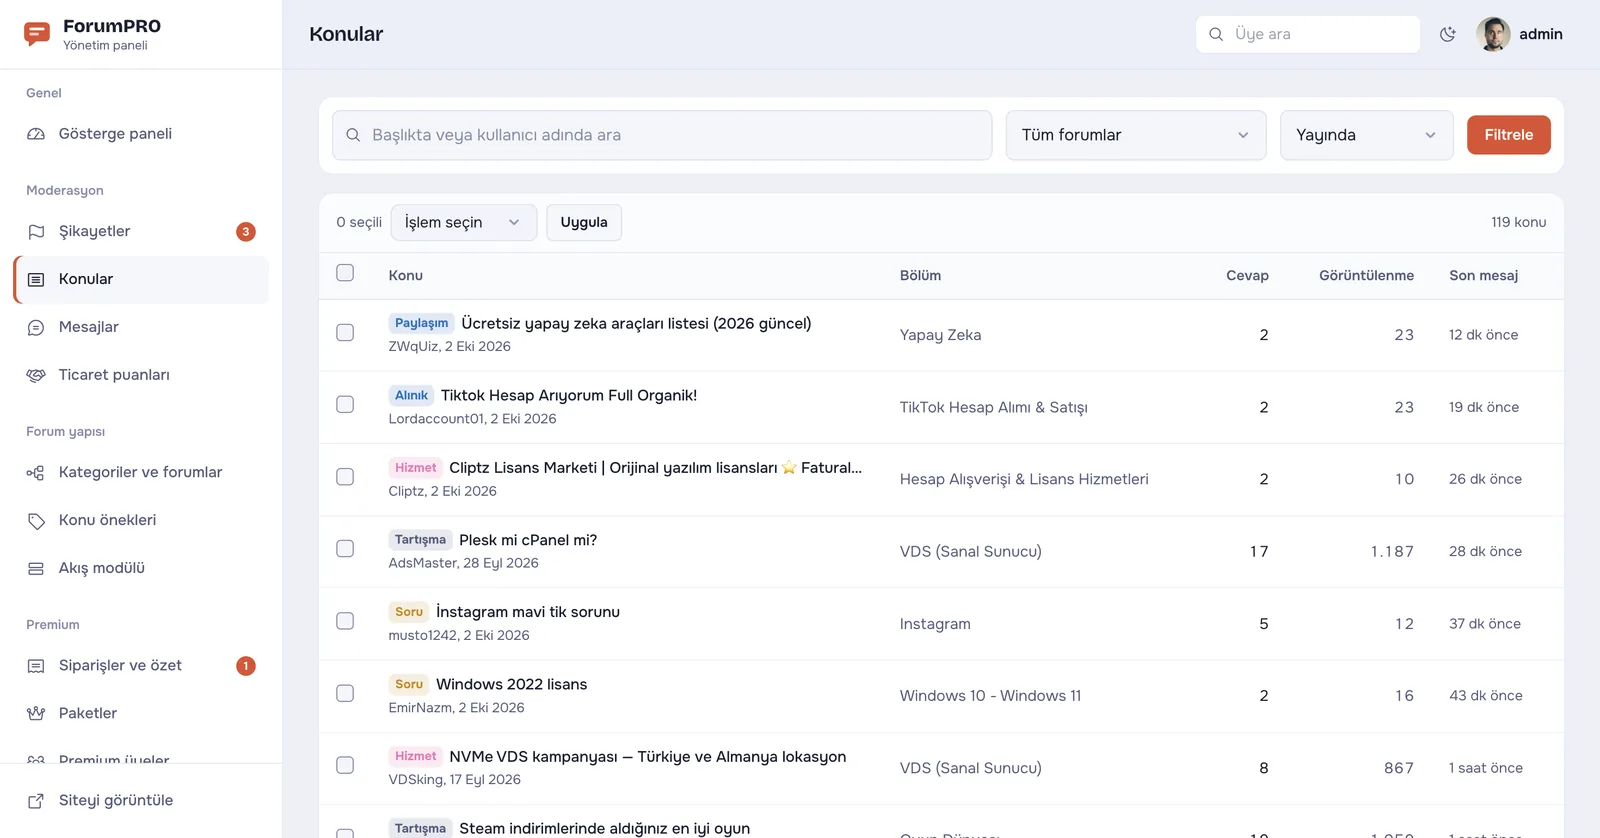Viewport: 1600px width, 838px height.
Task: Click the Paketler crown icon
Action: [x=36, y=714]
